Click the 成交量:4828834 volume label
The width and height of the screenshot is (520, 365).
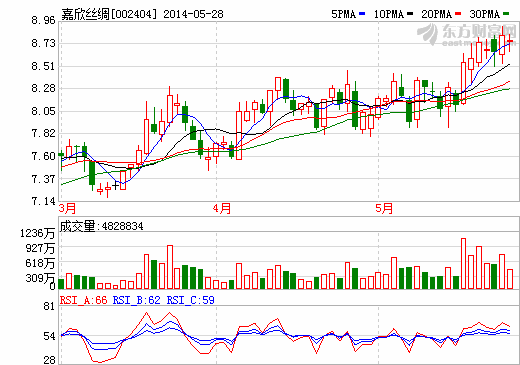coord(102,226)
